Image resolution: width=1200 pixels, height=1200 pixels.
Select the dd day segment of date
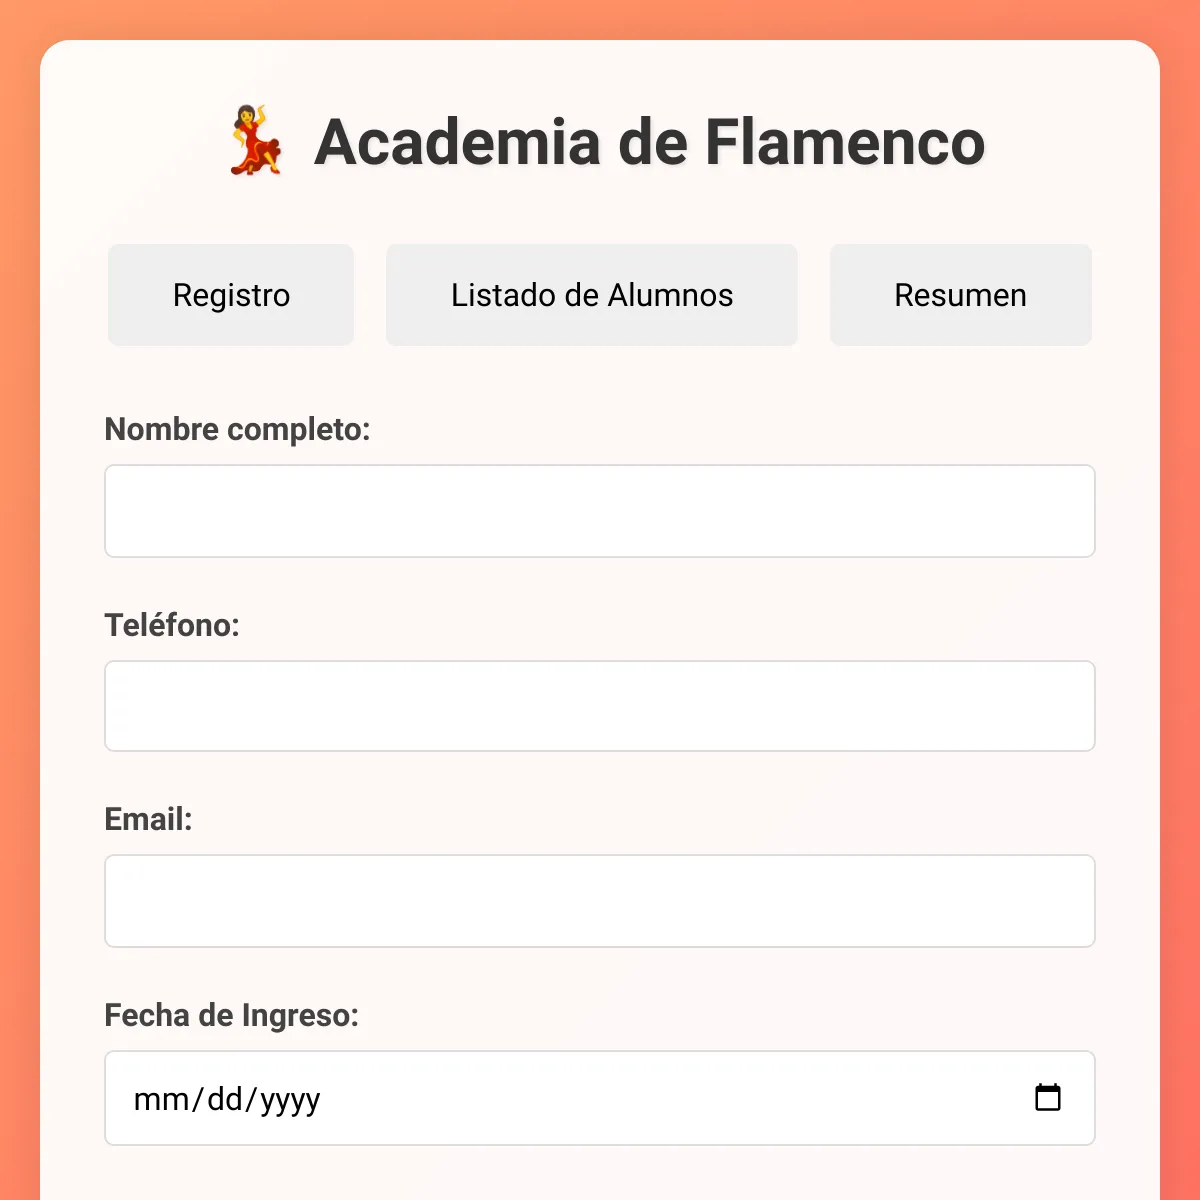(225, 1099)
